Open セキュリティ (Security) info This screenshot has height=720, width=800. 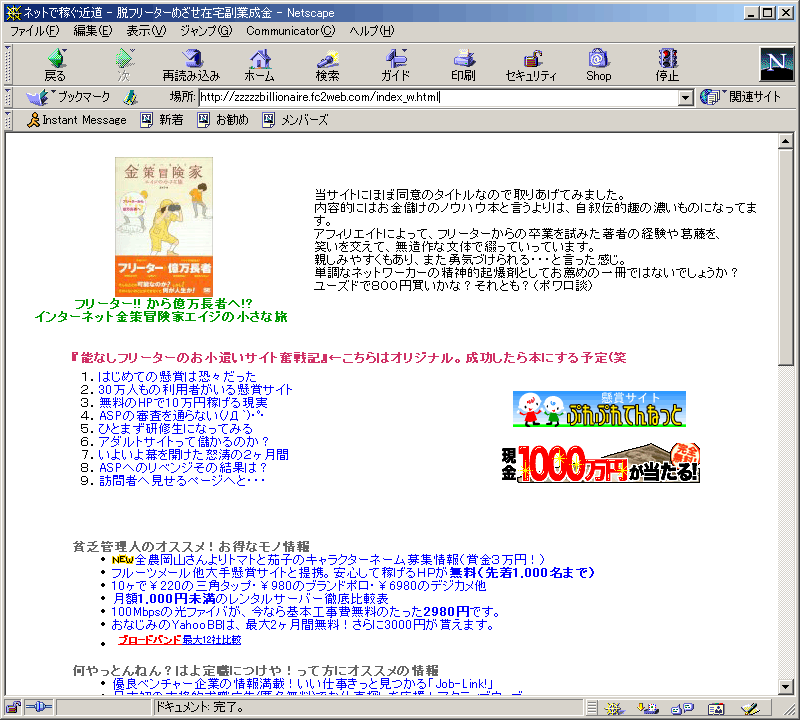(x=531, y=64)
